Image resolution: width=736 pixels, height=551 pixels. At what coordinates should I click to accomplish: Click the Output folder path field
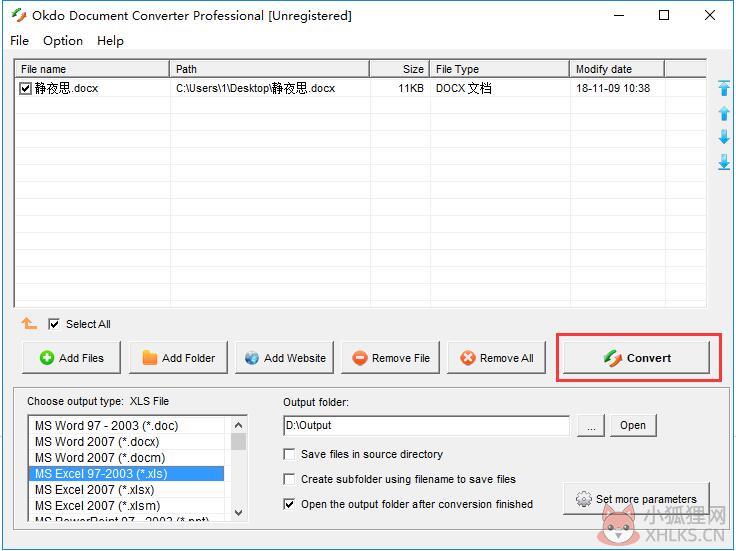(426, 426)
